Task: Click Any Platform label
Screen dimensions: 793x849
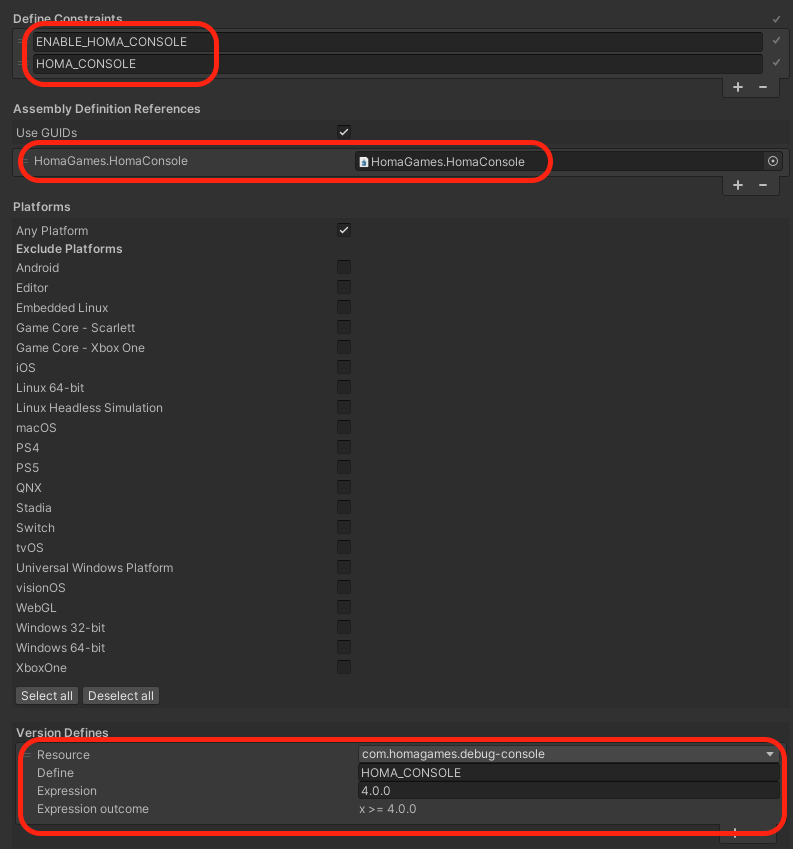Action: click(52, 231)
